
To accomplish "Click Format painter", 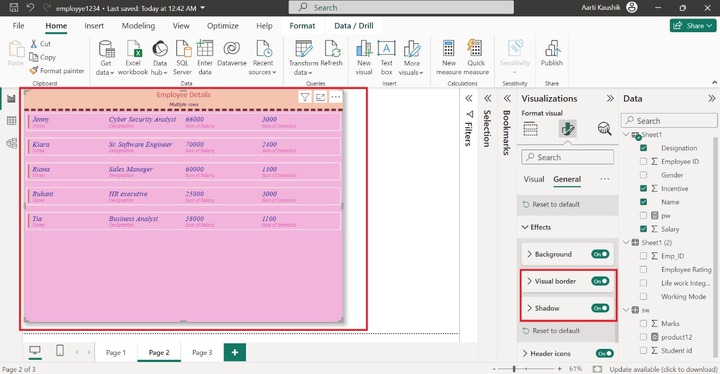I will click(x=57, y=71).
